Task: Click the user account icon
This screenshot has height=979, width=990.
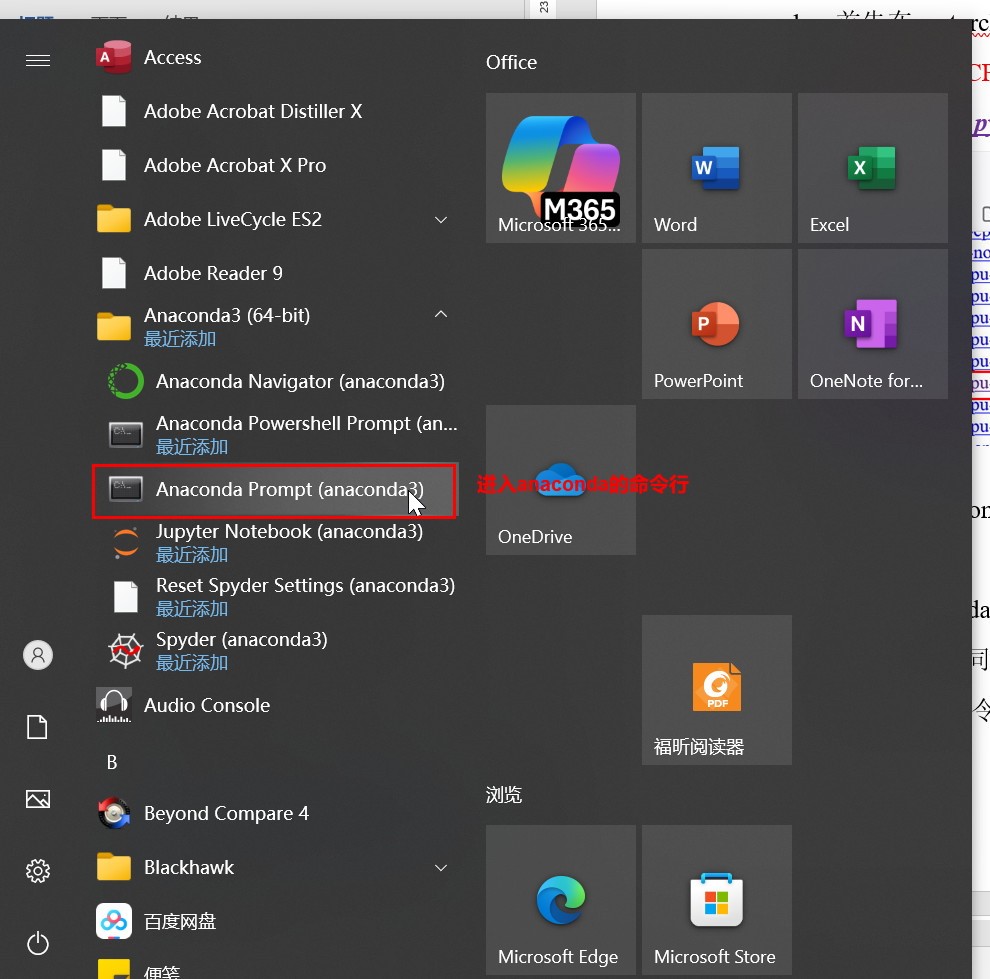Action: [x=38, y=655]
